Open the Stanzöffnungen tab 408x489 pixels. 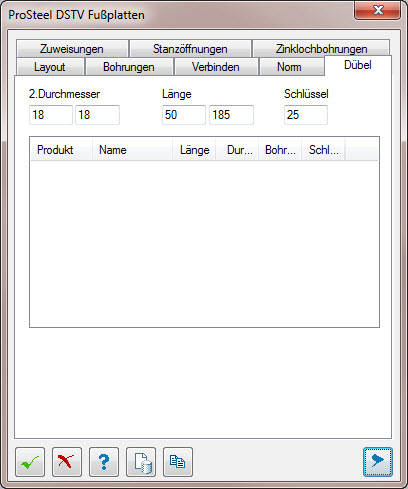tap(190, 49)
